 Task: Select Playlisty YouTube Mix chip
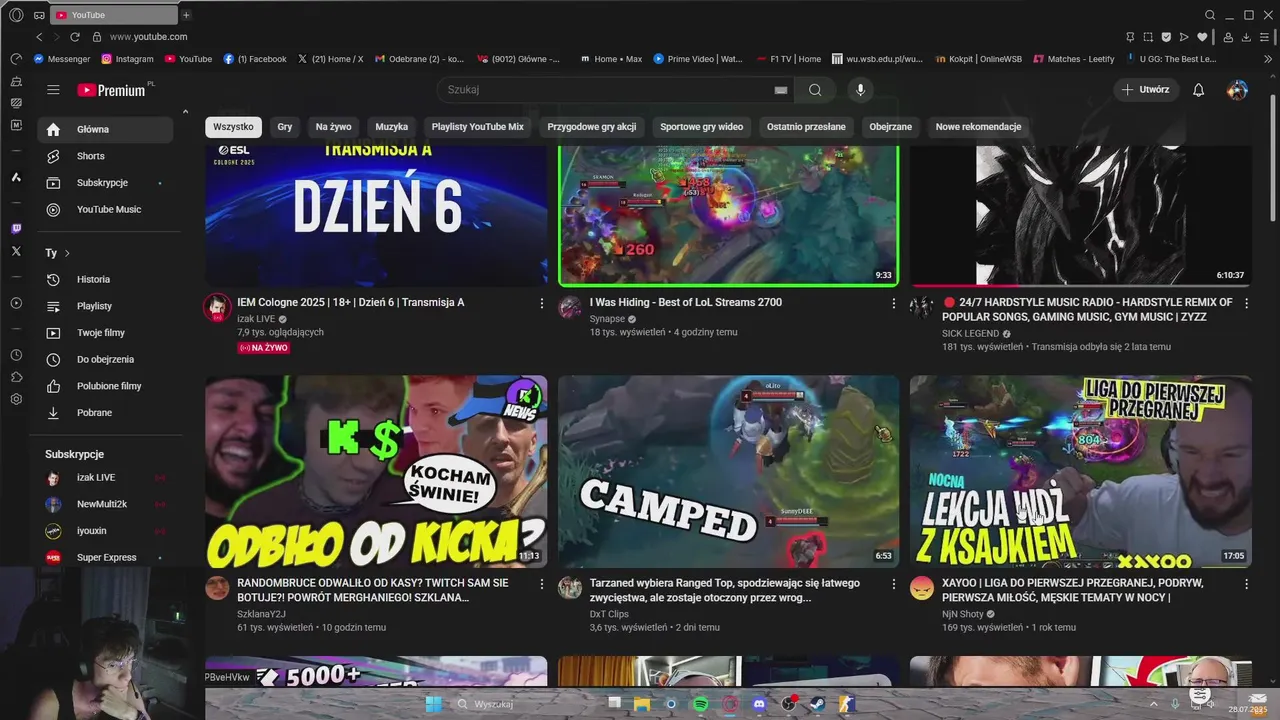pyautogui.click(x=478, y=127)
